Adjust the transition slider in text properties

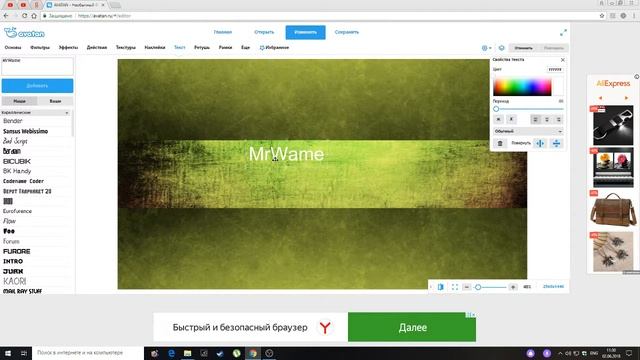coord(529,109)
